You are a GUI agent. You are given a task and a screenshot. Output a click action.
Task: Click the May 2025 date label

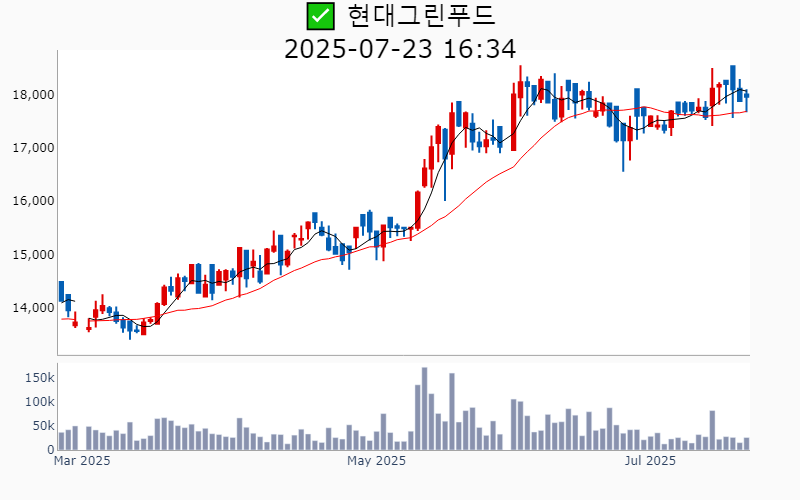377,461
